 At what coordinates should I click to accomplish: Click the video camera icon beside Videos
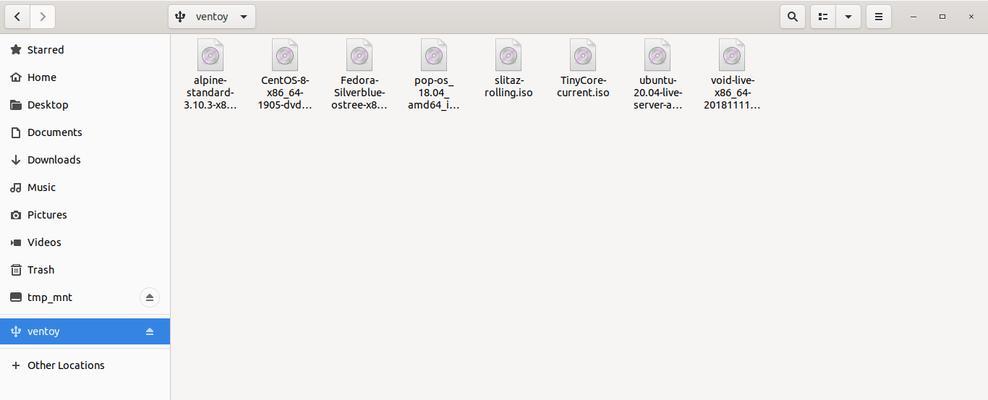[16, 243]
